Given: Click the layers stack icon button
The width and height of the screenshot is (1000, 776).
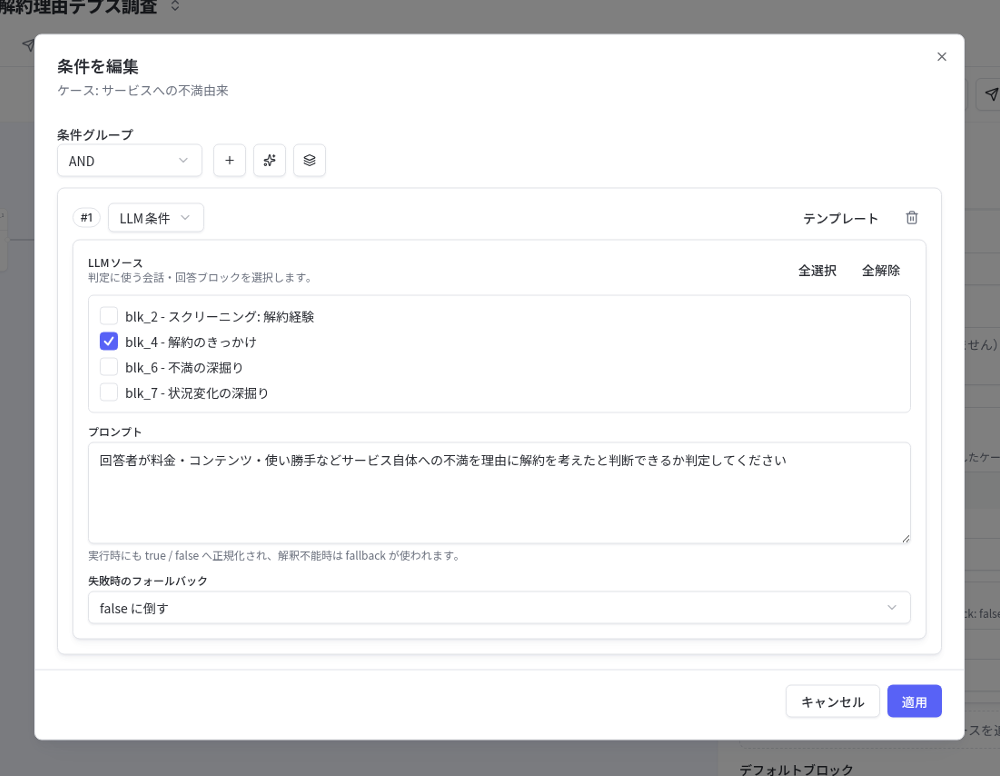Looking at the screenshot, I should coord(309,160).
